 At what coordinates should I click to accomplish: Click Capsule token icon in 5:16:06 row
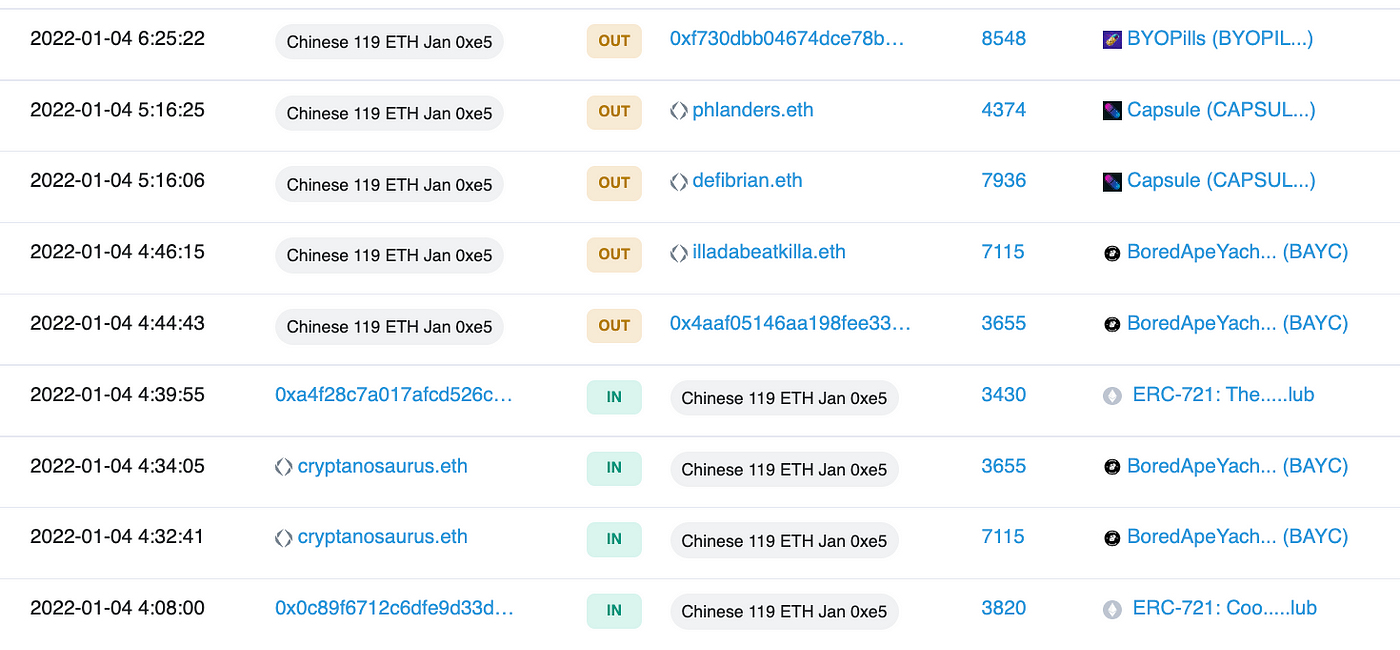tap(1112, 182)
